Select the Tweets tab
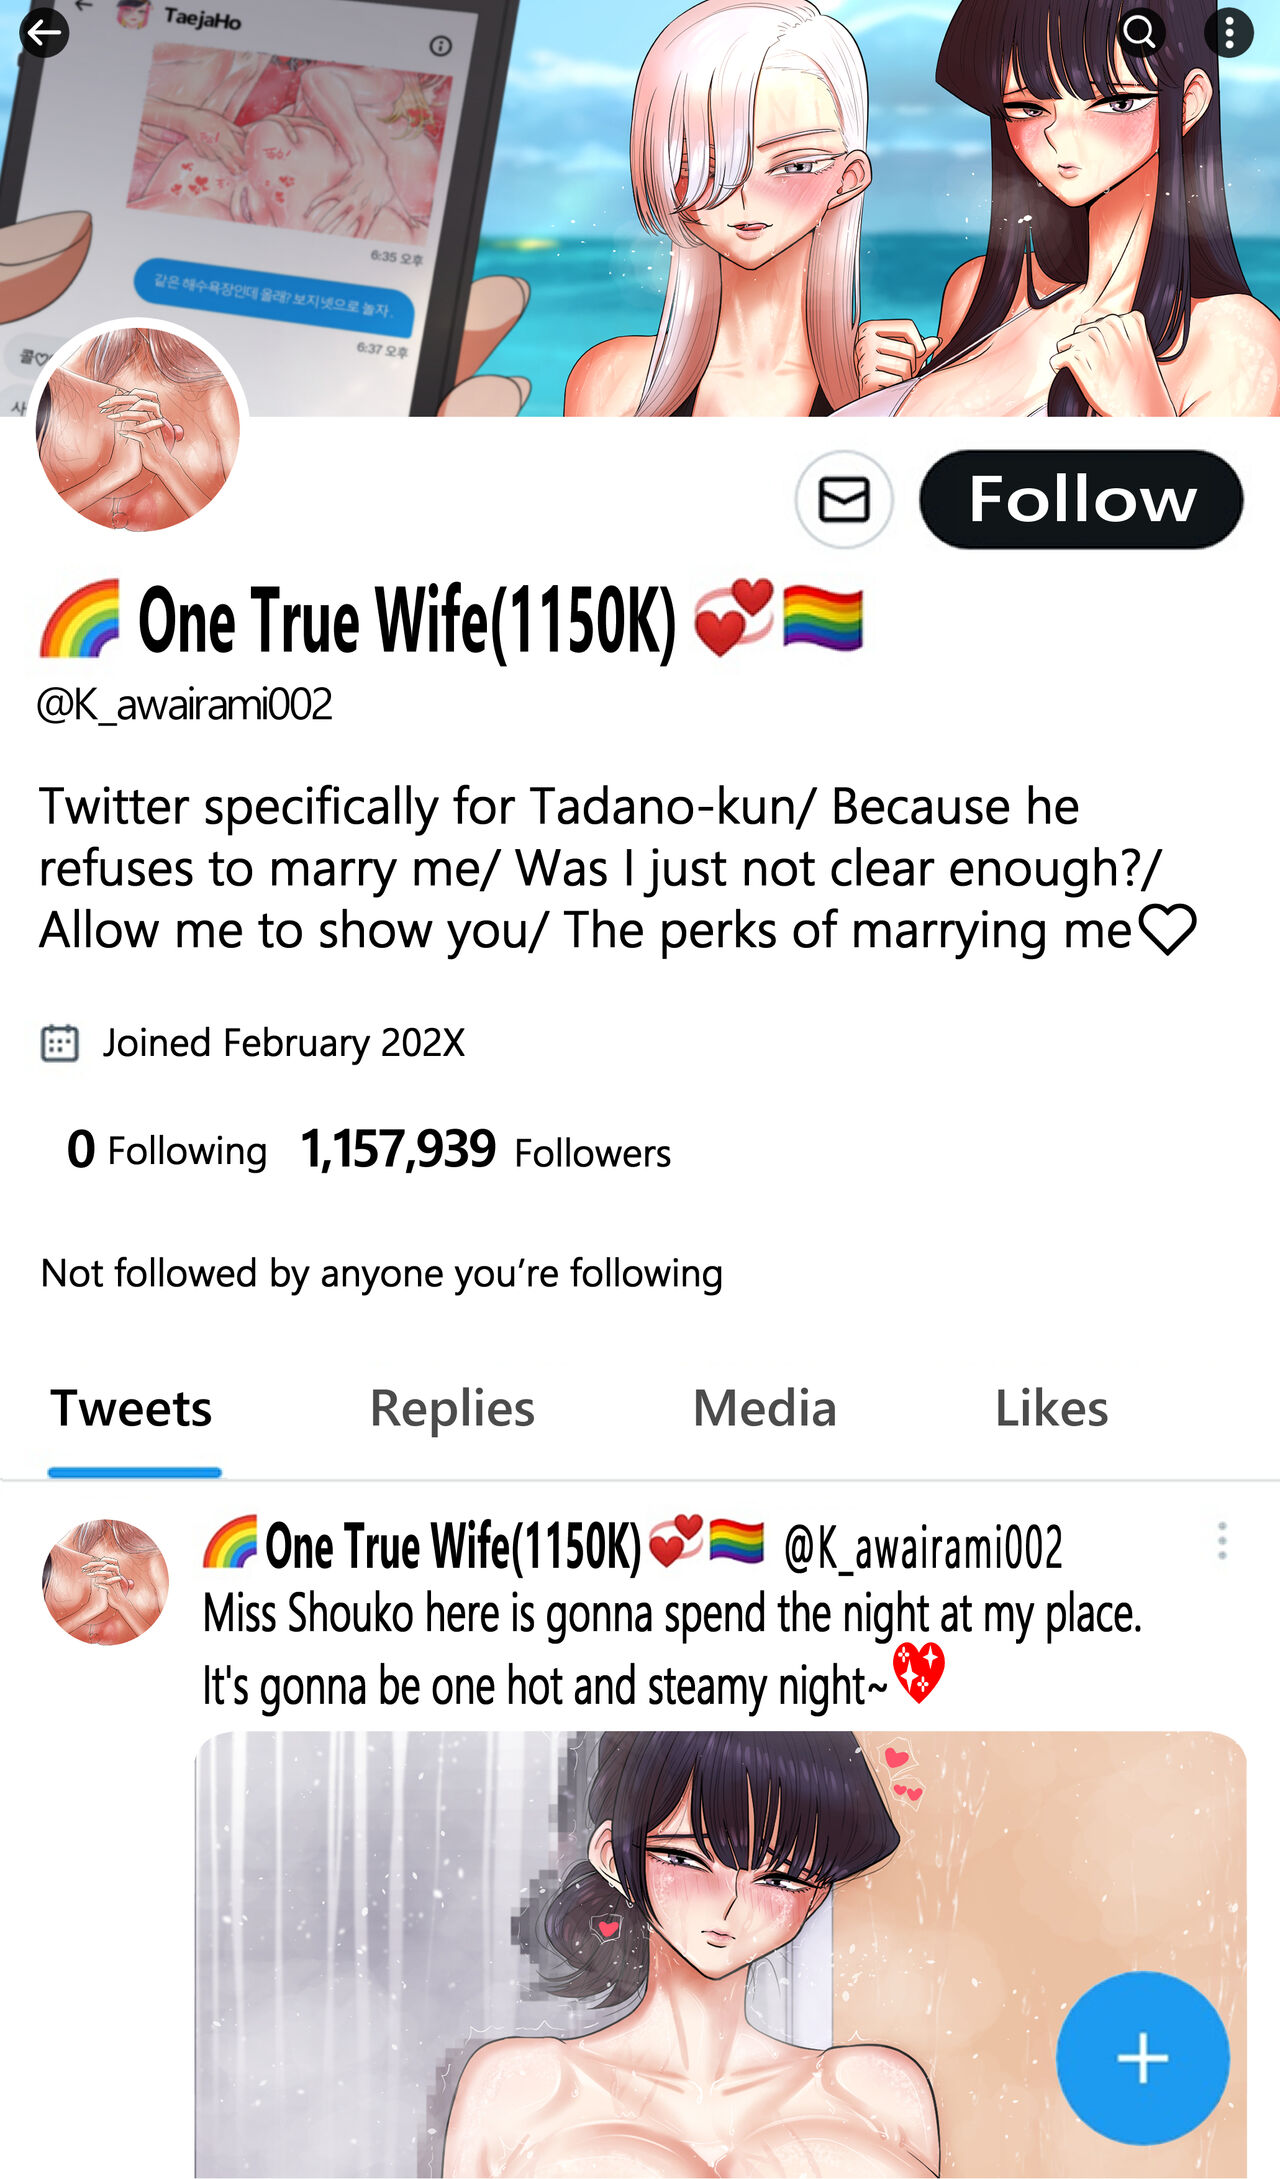Screen dimensions: 1280x2179 (132, 1408)
